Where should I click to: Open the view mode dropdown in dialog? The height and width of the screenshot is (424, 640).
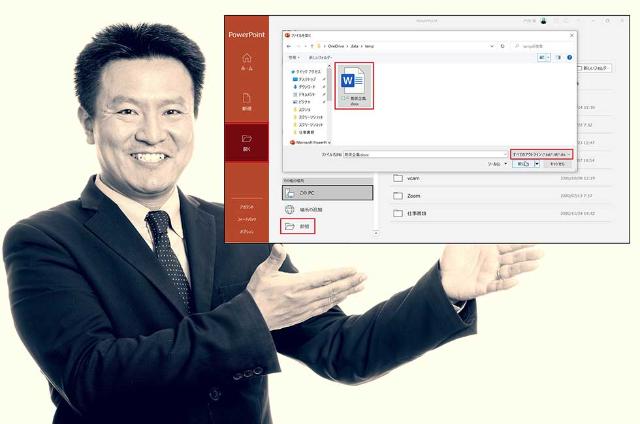(545, 58)
